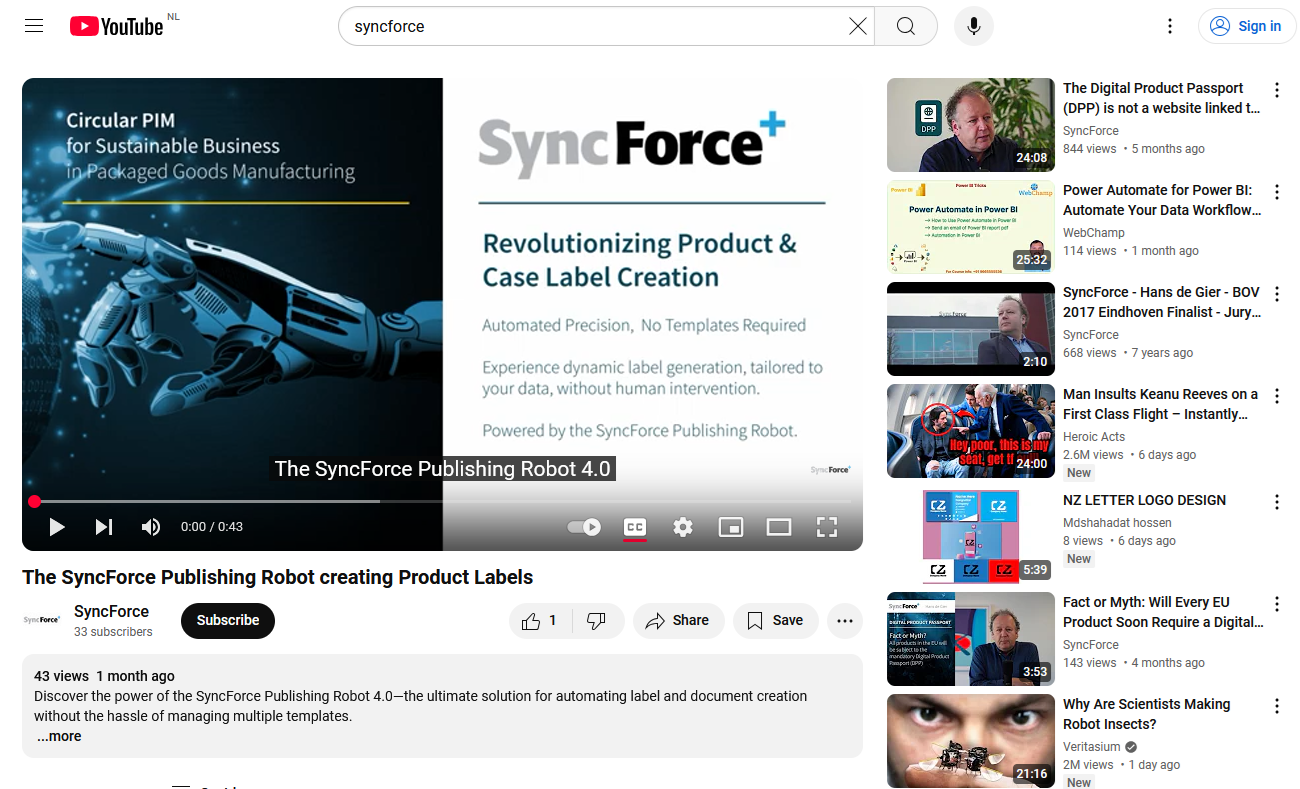Open the Power Automate for Power BI thumbnail

click(x=971, y=227)
